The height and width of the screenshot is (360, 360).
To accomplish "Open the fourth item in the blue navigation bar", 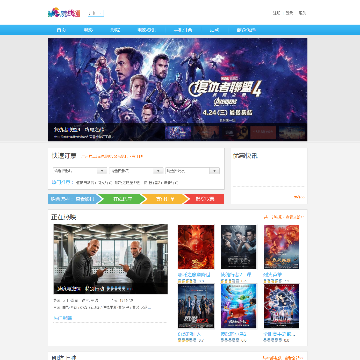I will tap(146, 30).
